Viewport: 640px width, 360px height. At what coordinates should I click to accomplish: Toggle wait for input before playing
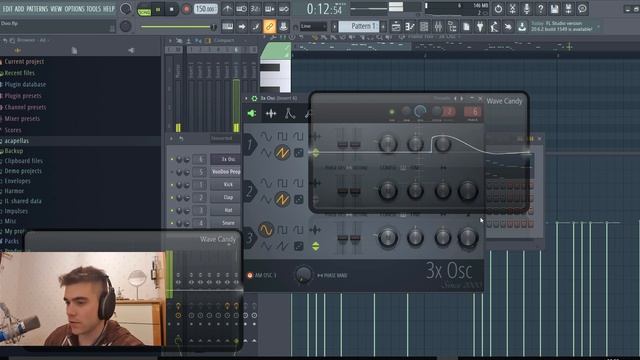[242, 9]
